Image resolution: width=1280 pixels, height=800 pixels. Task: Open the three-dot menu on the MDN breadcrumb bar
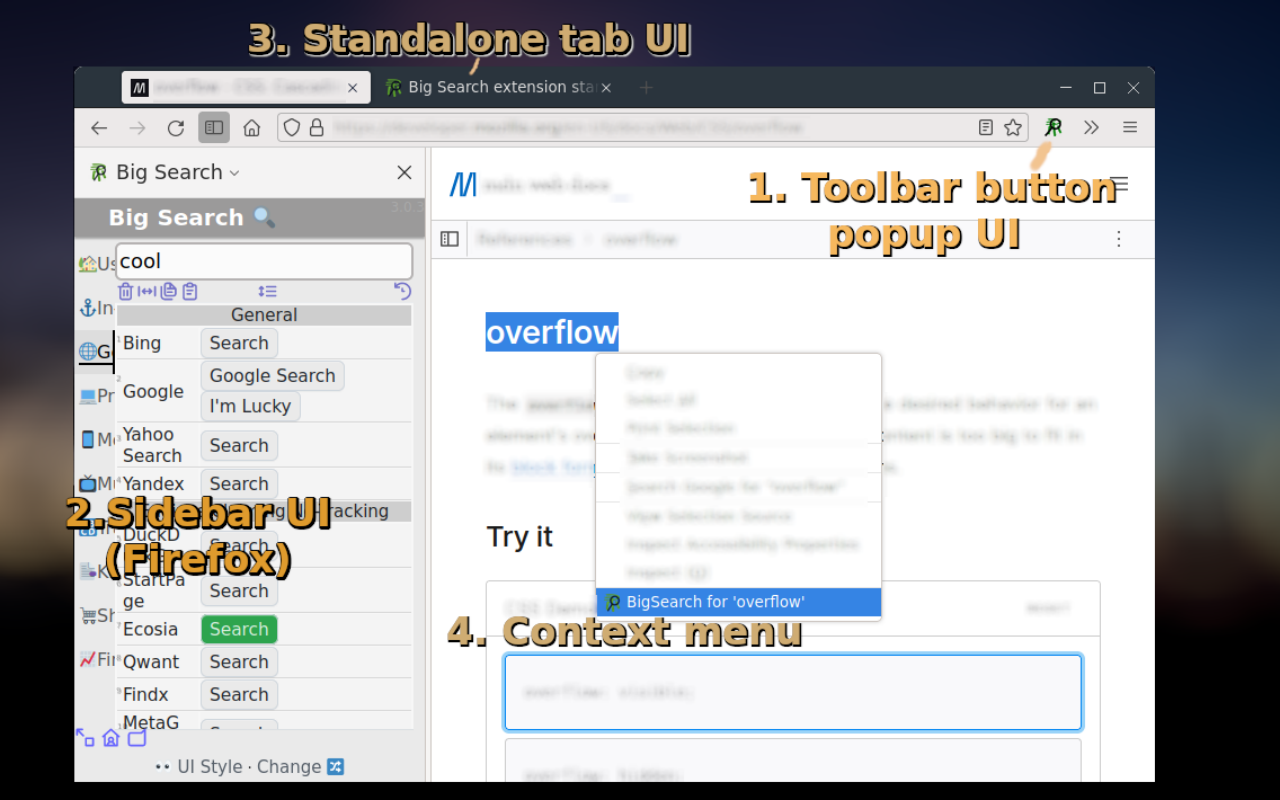click(x=1119, y=239)
